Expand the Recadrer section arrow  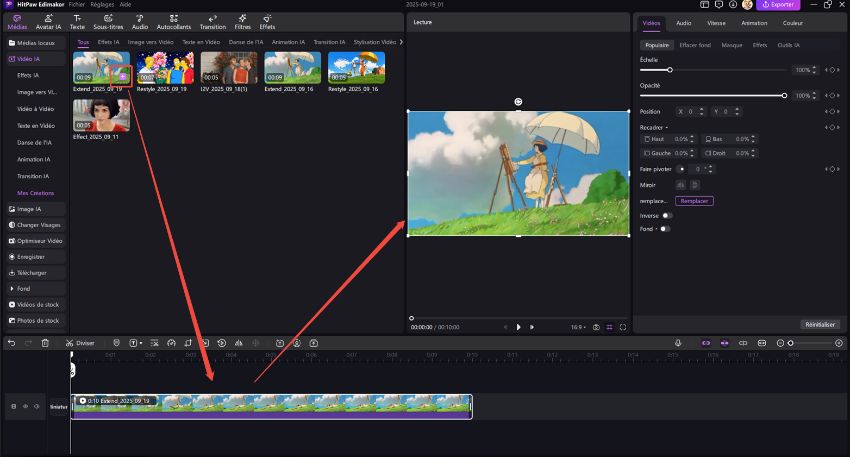667,127
